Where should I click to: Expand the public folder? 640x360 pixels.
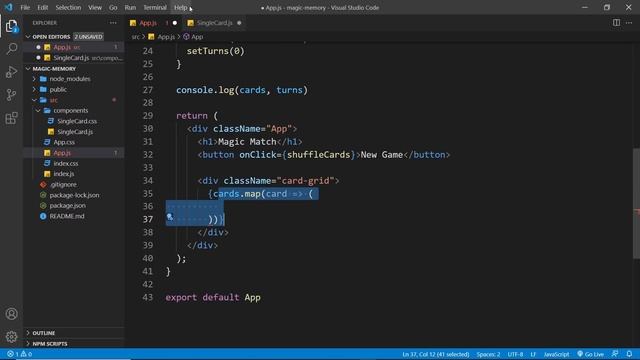click(x=35, y=89)
